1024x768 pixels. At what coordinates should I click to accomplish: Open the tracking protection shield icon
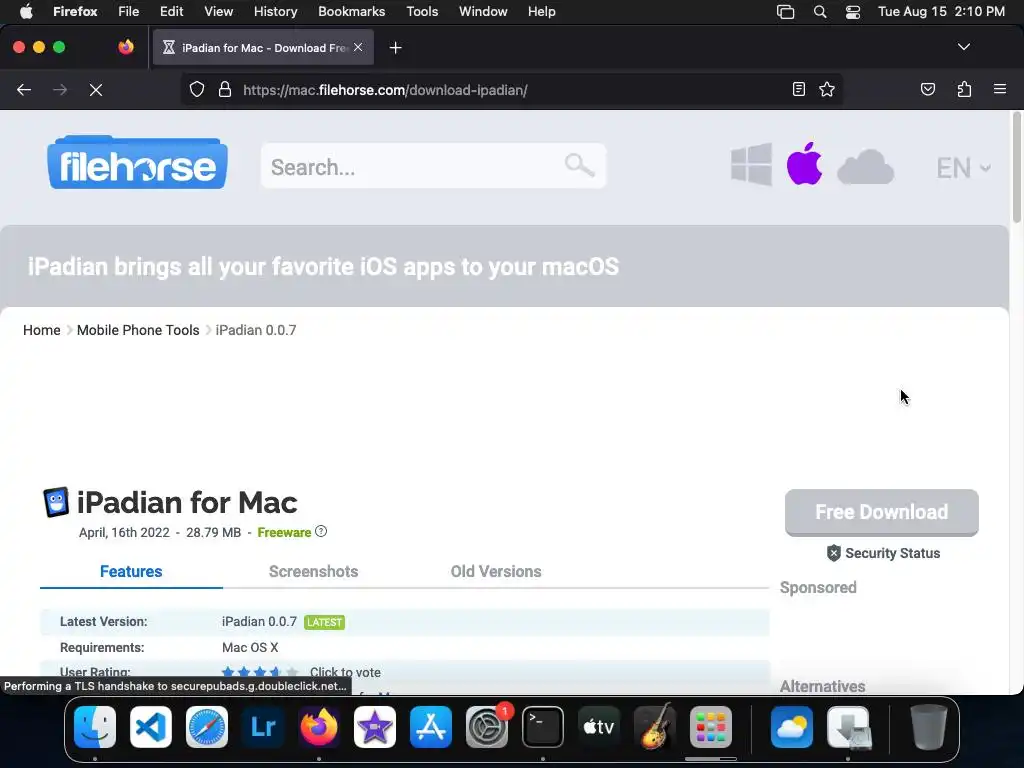click(x=197, y=89)
